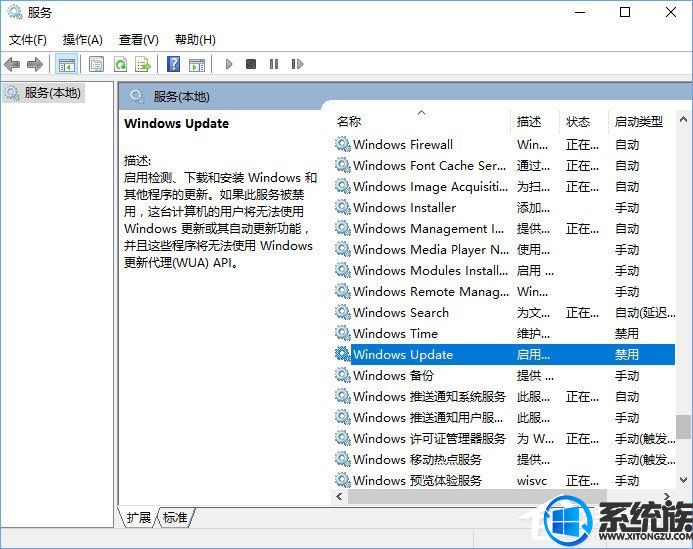693x549 pixels.
Task: Click 自动(延迟 startup type of Windows Search
Action: [x=645, y=313]
